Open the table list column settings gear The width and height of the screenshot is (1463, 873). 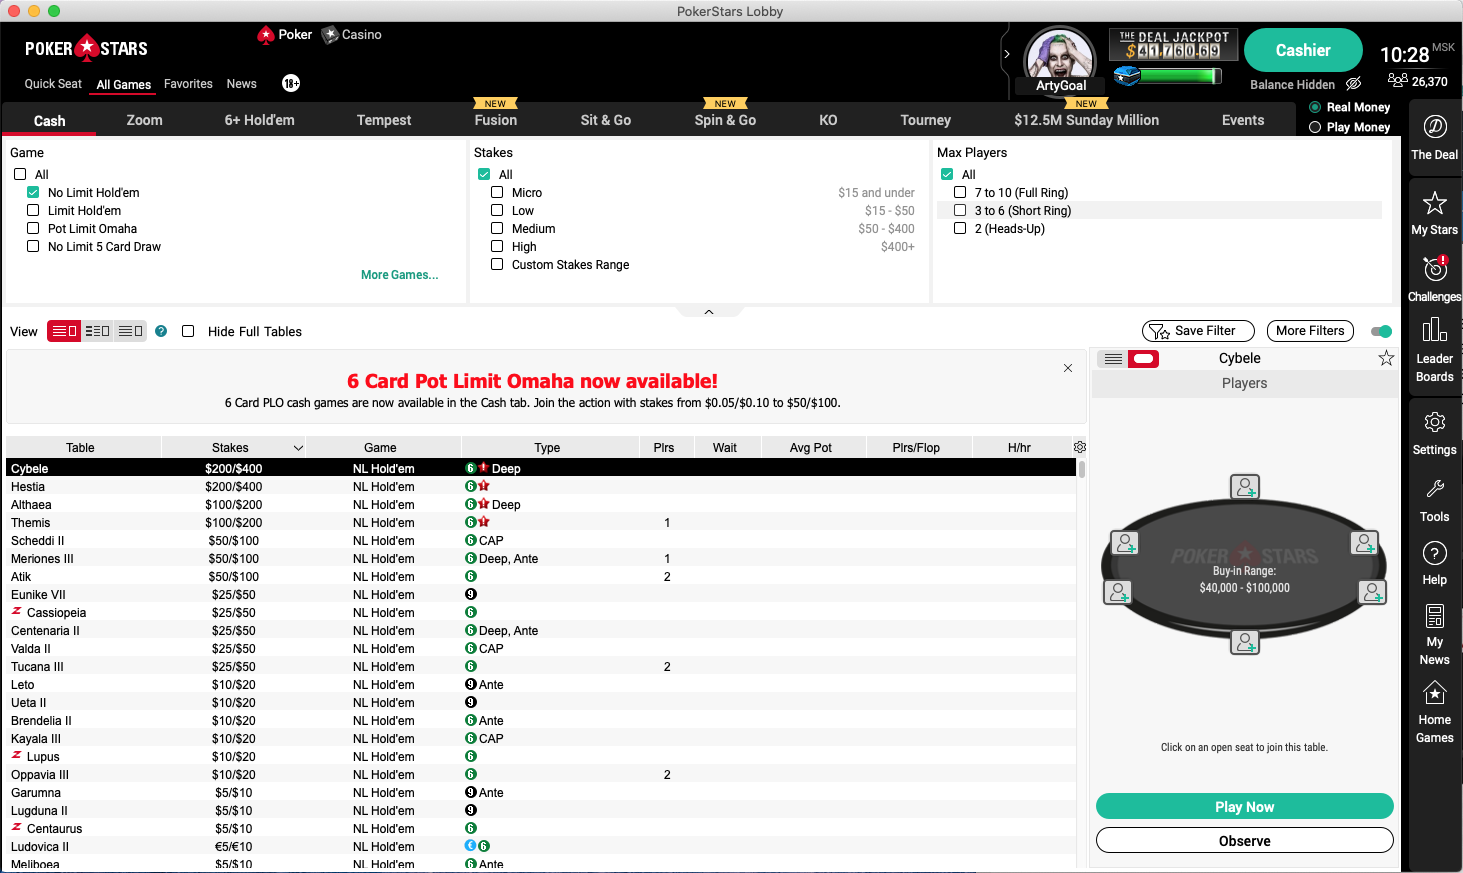(1079, 447)
